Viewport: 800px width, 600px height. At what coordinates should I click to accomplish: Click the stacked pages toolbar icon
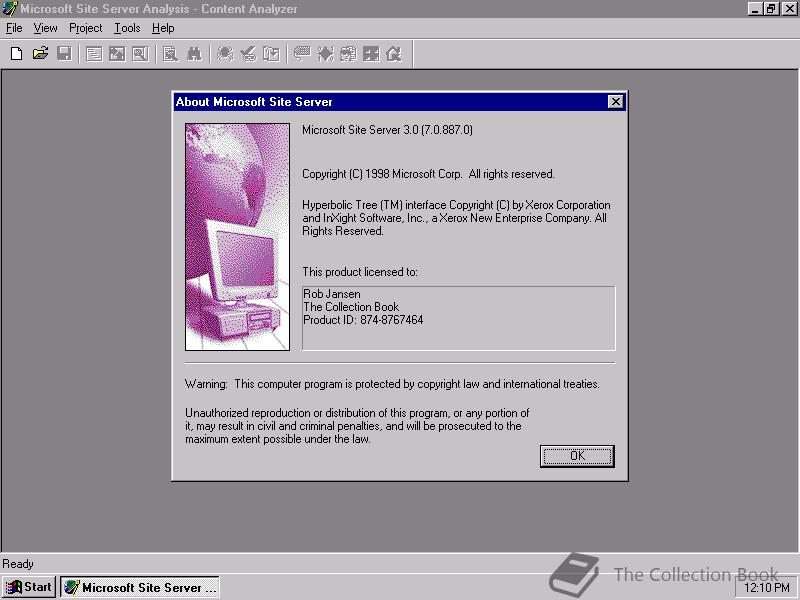(x=348, y=54)
